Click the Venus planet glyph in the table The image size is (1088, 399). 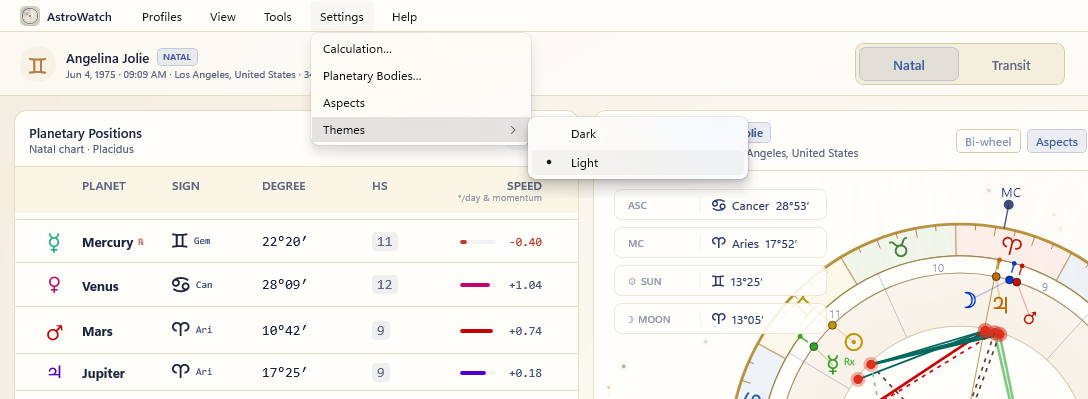(x=54, y=285)
